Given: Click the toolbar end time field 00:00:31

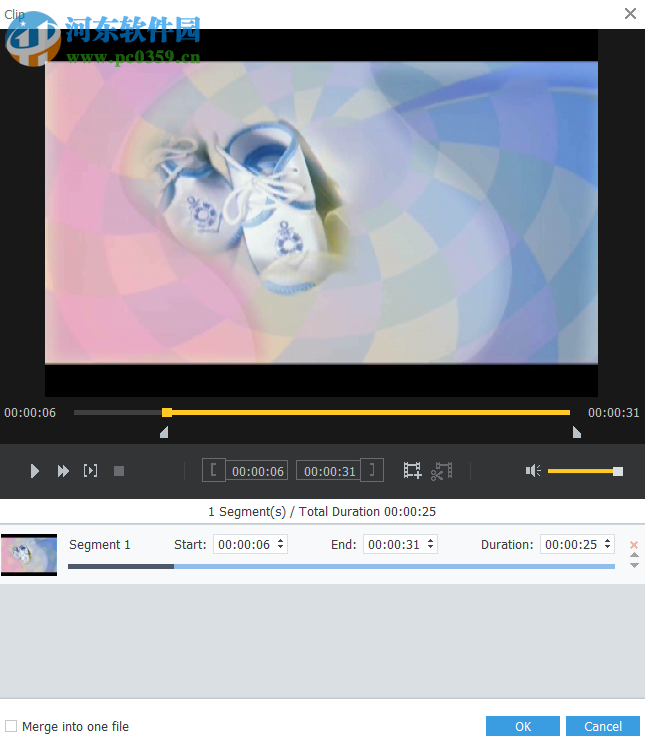Looking at the screenshot, I should [329, 471].
